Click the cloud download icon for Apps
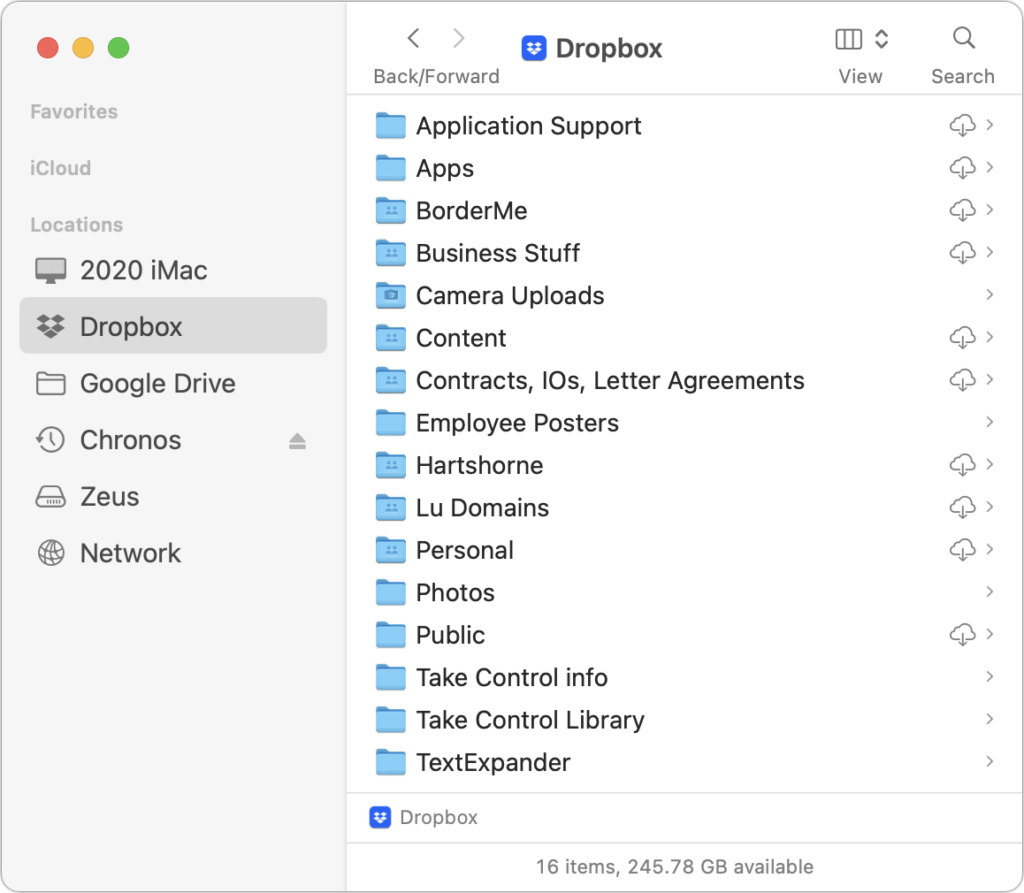This screenshot has width=1024, height=893. [x=962, y=167]
